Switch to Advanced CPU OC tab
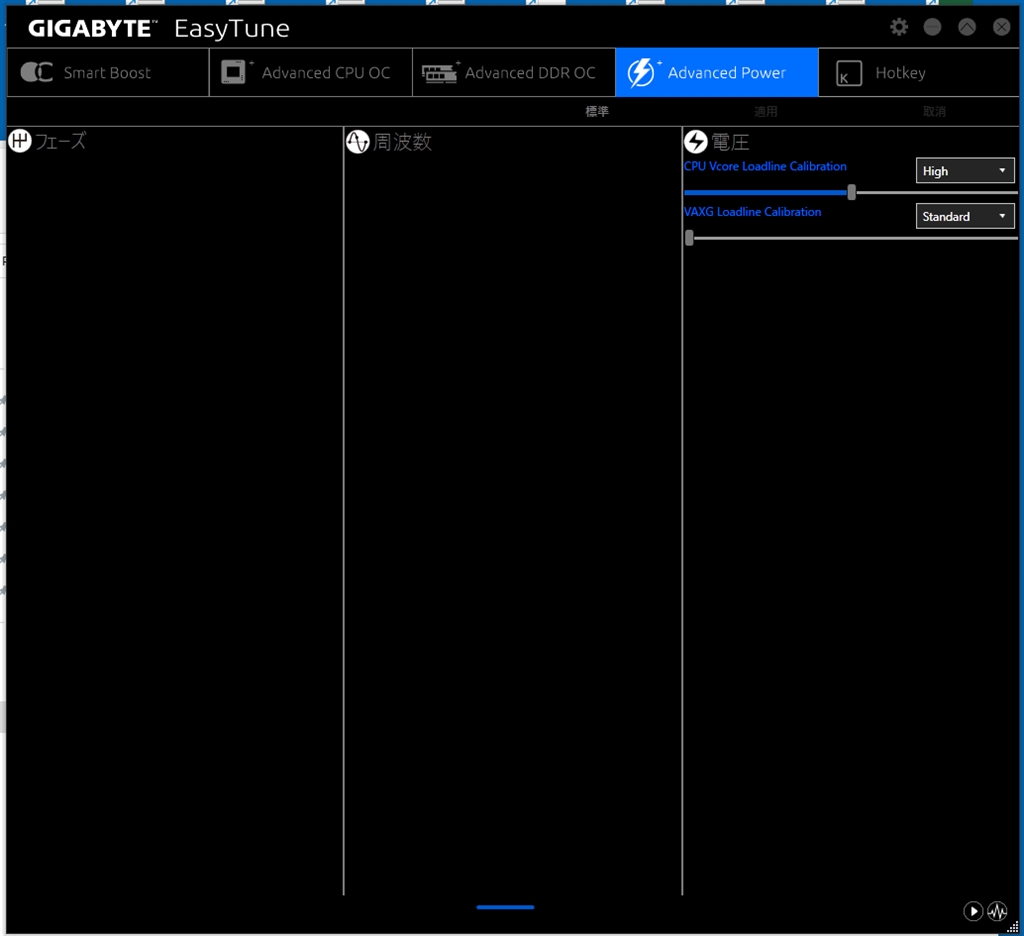Screen dimensions: 1024x936 pyautogui.click(x=311, y=73)
